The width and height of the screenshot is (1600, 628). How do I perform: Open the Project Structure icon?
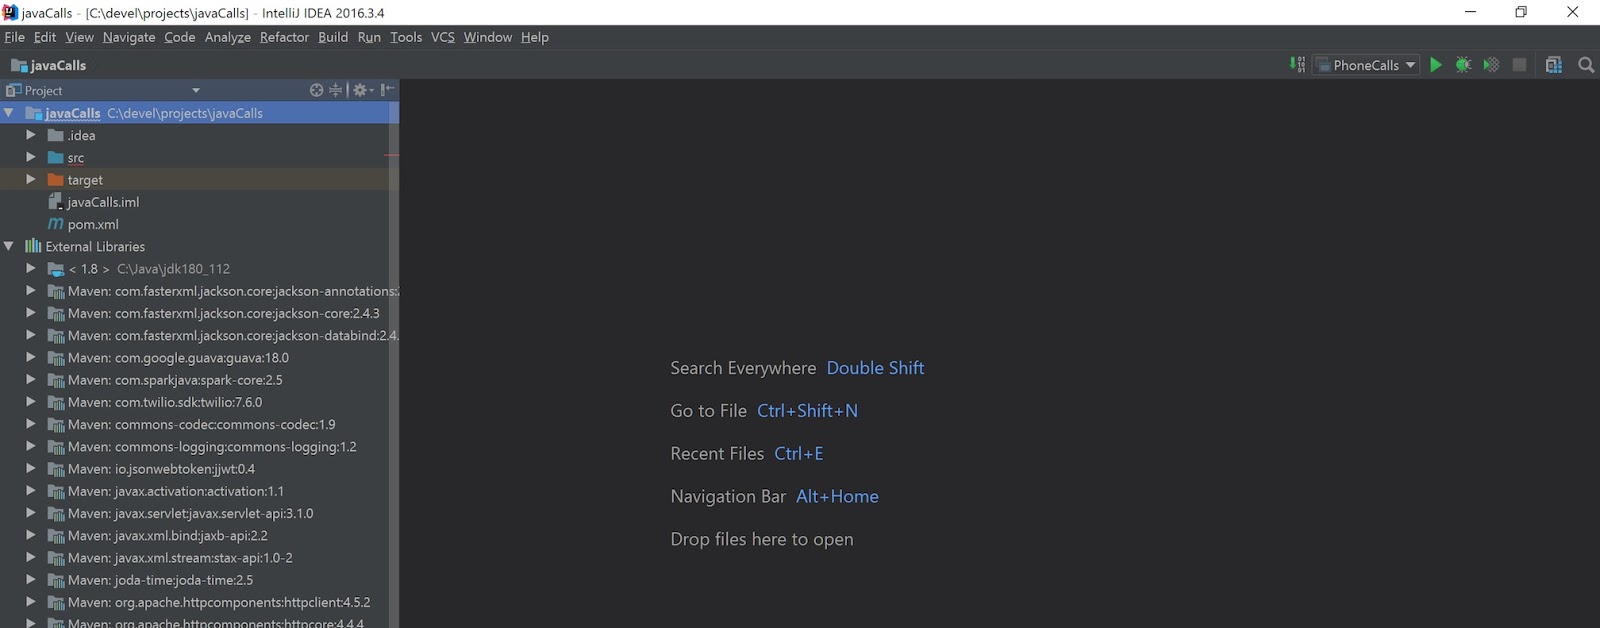pyautogui.click(x=1553, y=65)
